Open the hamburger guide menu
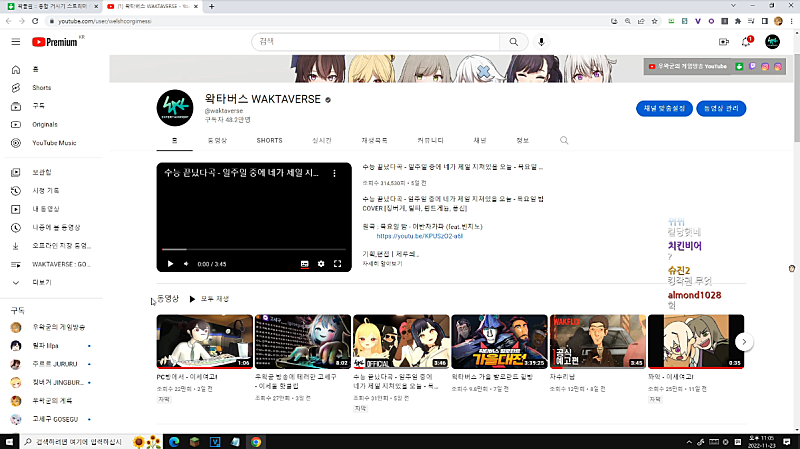 [x=15, y=41]
